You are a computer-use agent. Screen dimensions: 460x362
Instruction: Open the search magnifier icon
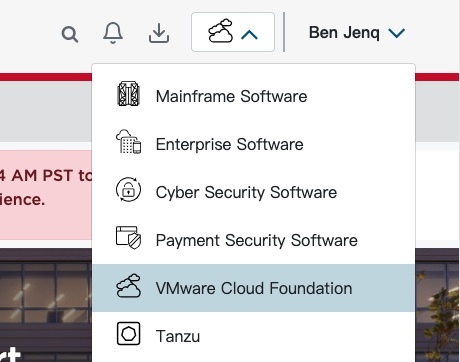point(70,34)
